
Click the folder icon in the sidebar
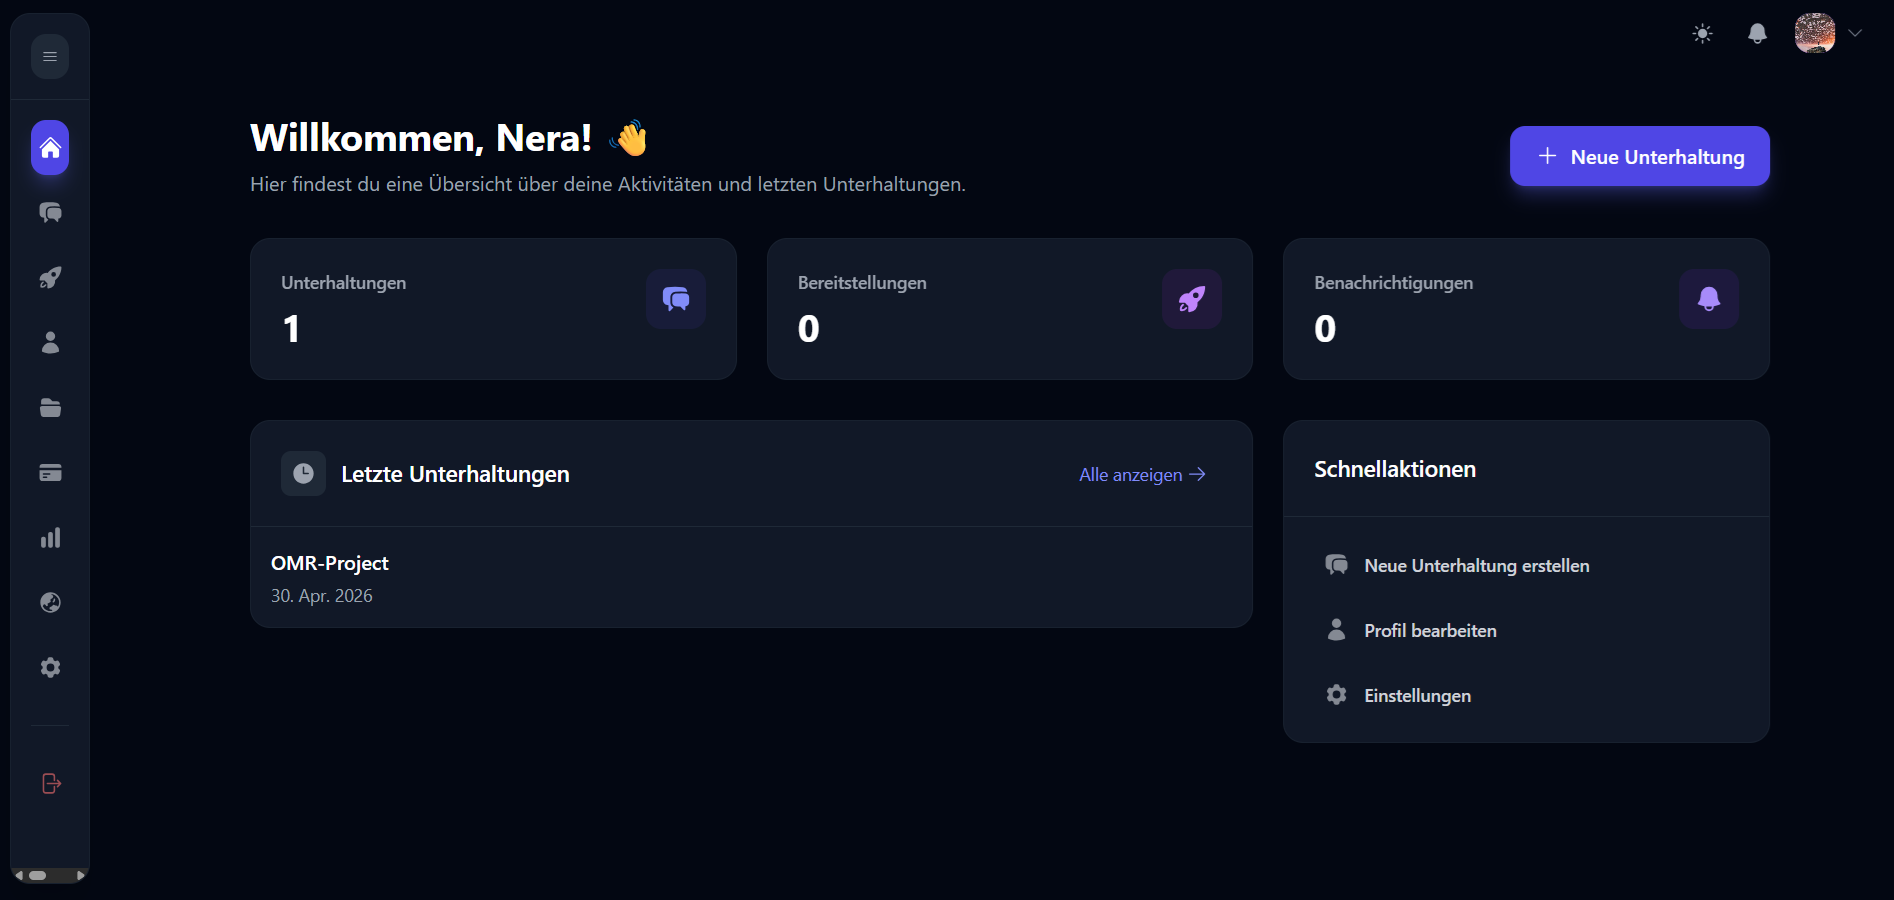pos(50,408)
